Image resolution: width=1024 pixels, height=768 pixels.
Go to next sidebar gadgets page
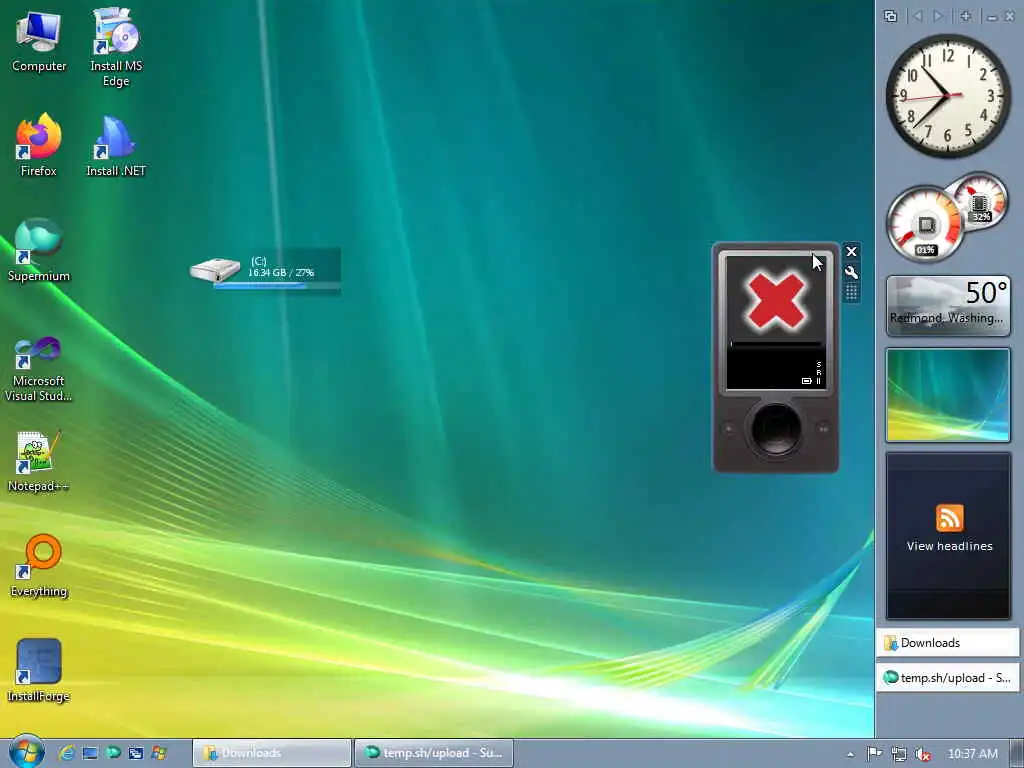coord(938,16)
